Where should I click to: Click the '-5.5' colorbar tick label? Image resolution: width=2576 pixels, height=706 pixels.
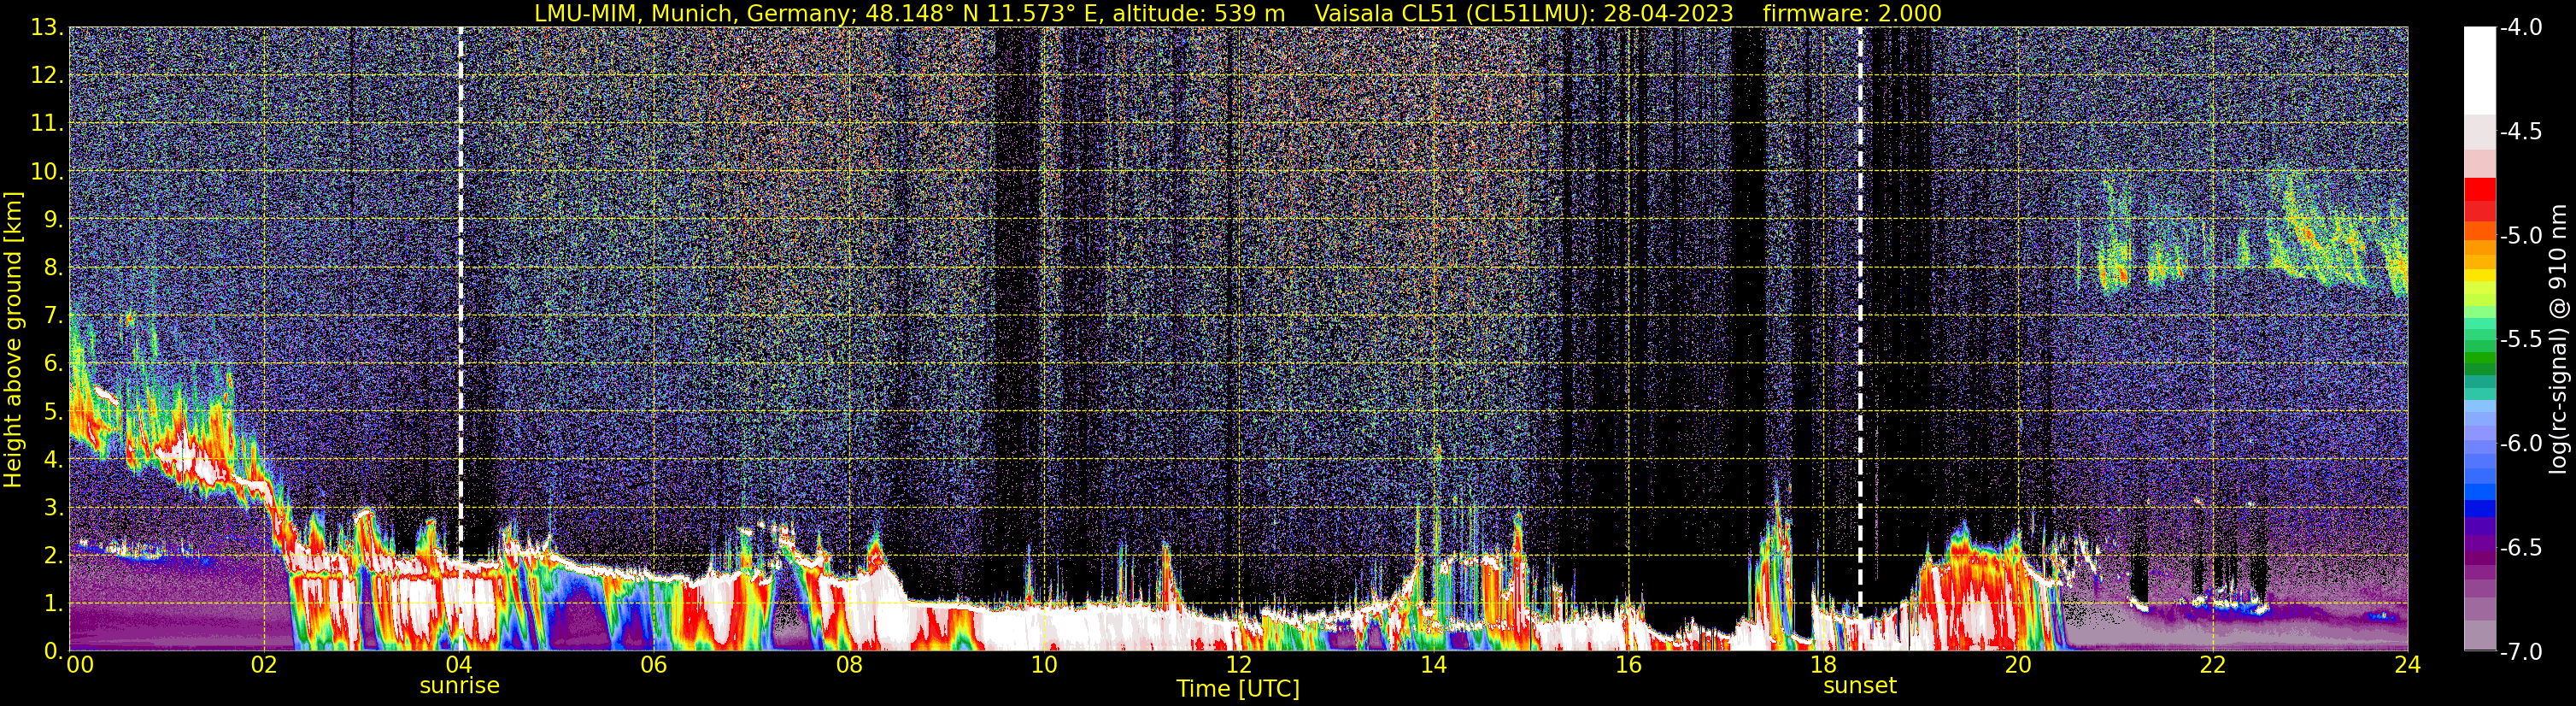tap(2521, 339)
